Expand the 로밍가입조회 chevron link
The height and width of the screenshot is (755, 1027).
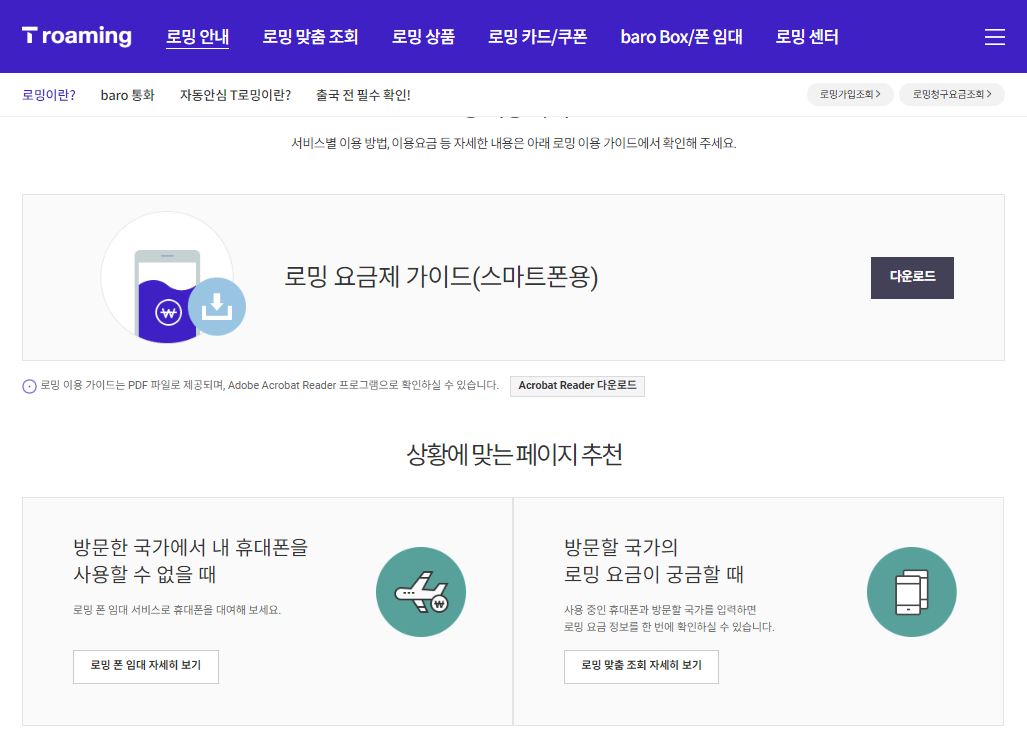coord(849,94)
